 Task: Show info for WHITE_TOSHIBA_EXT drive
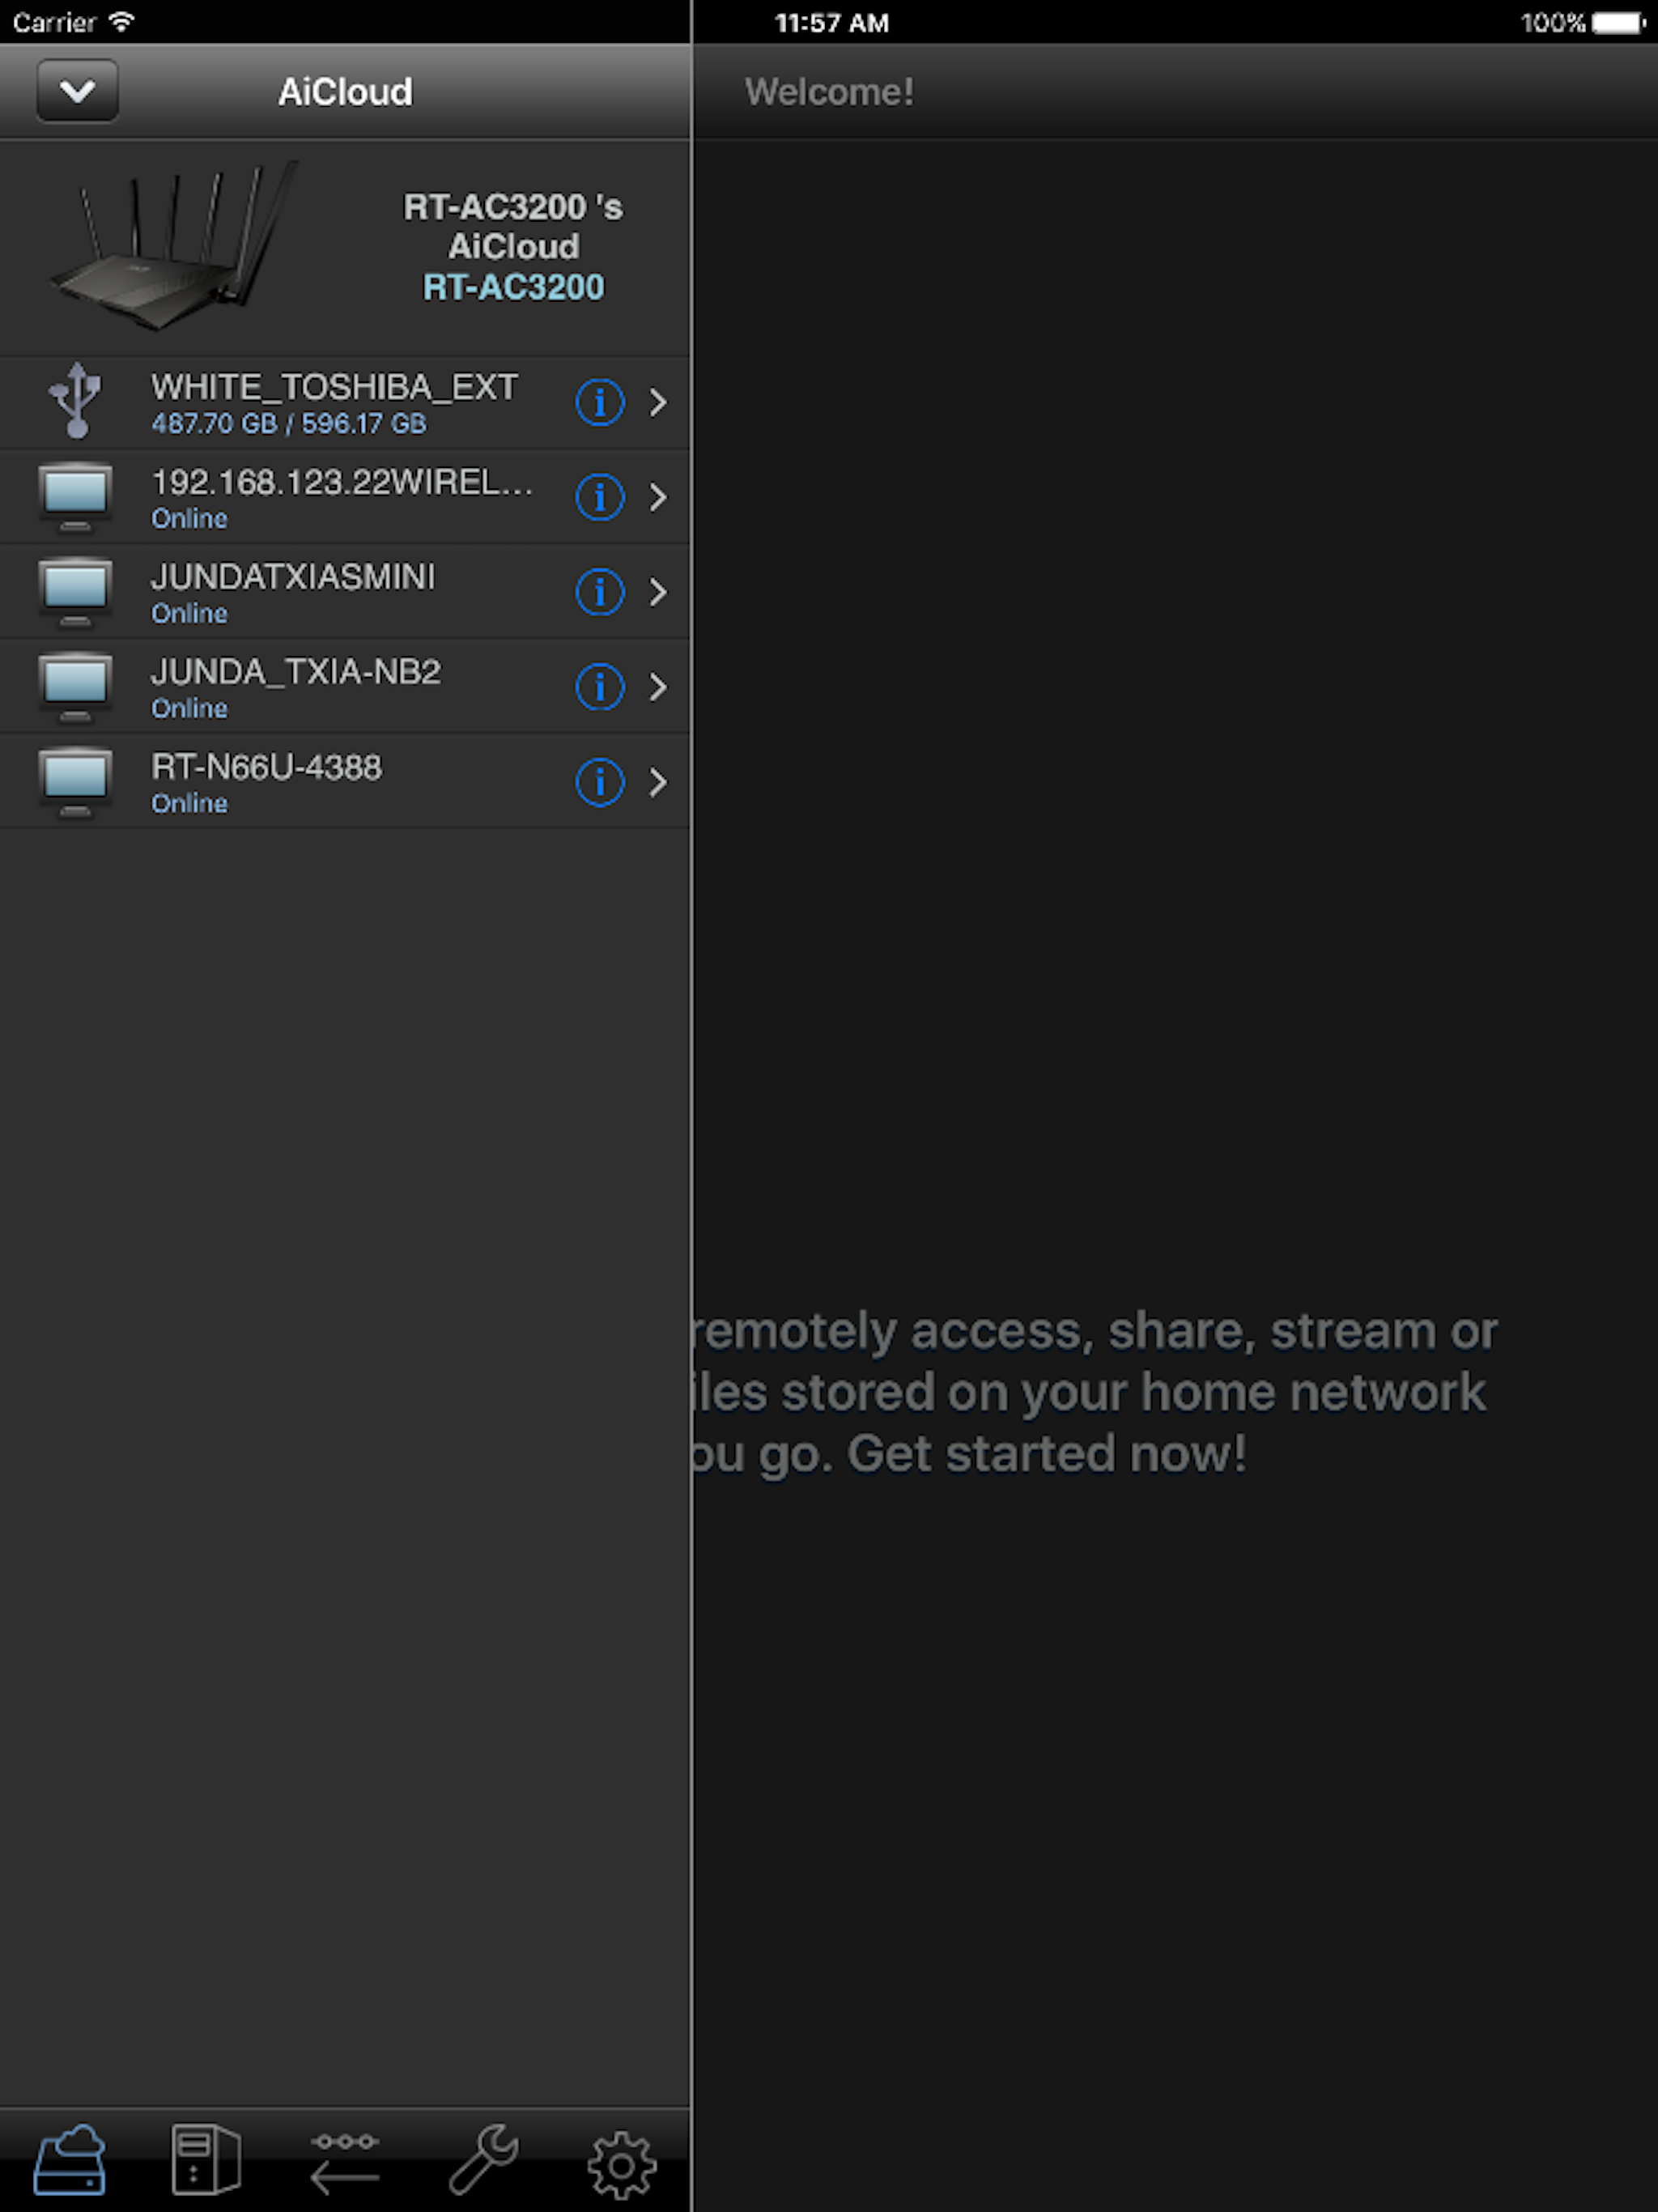point(600,402)
